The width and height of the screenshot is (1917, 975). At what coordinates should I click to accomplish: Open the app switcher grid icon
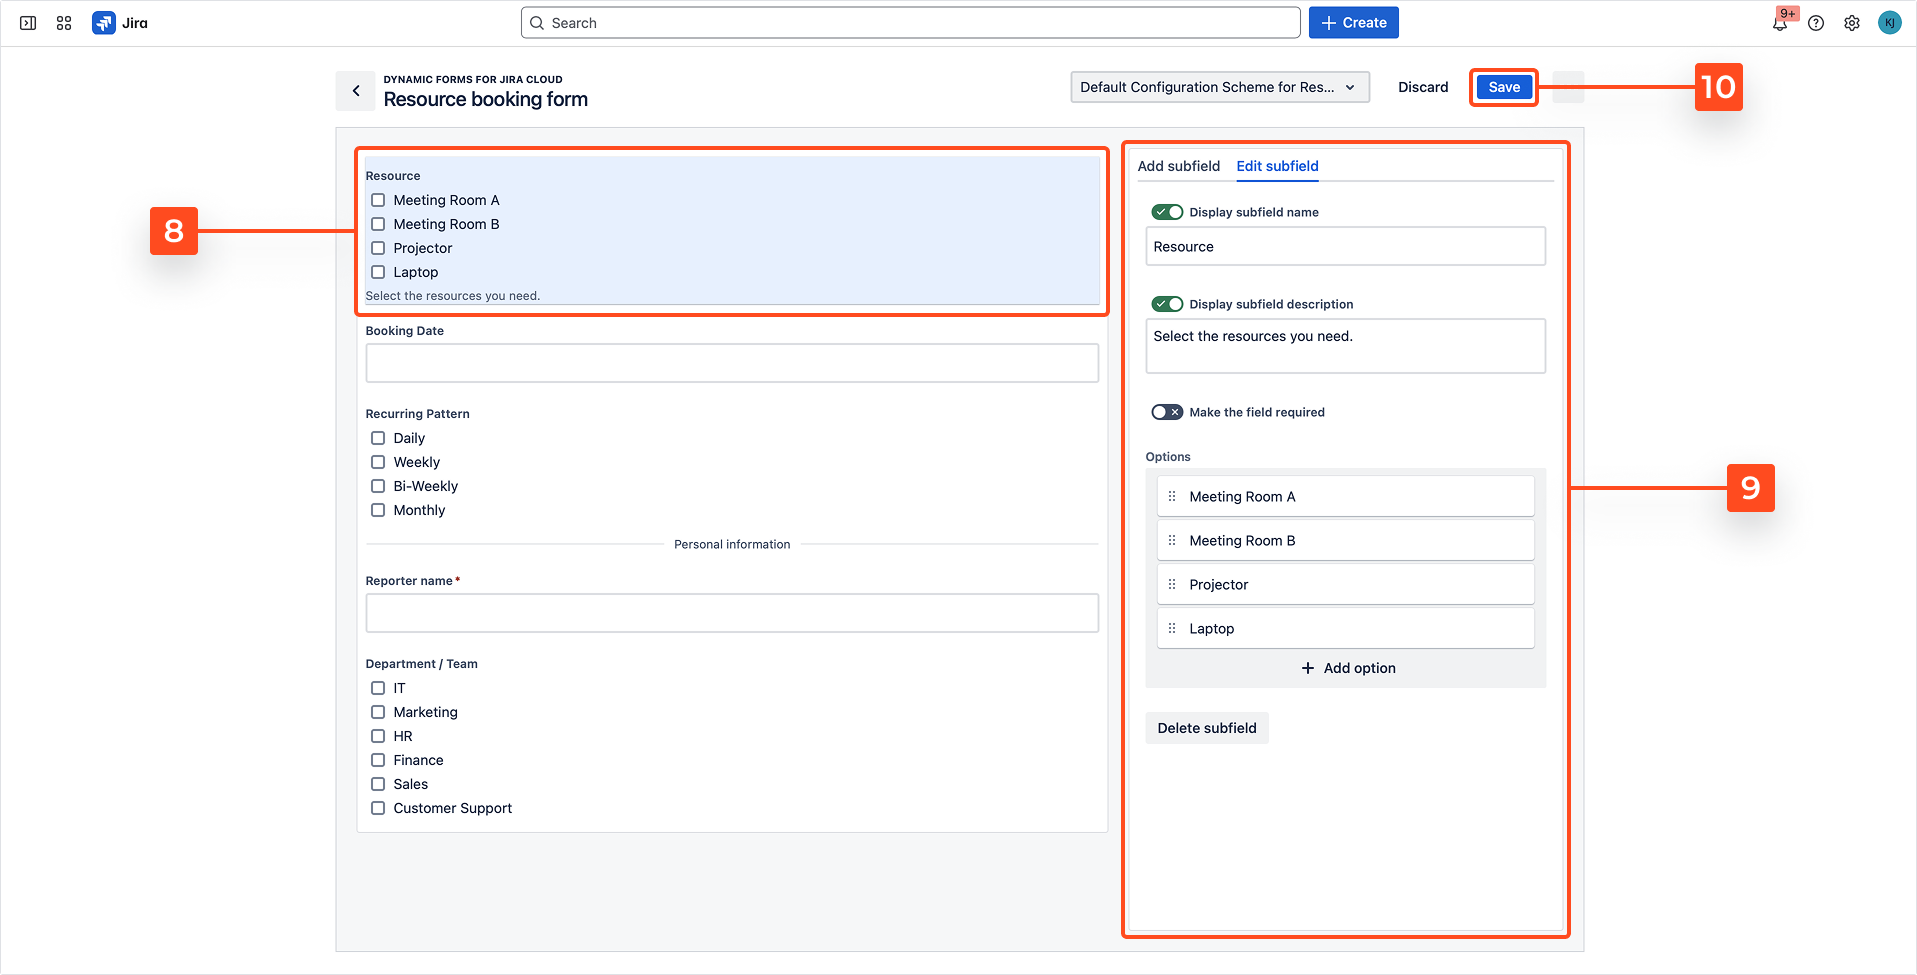[64, 23]
